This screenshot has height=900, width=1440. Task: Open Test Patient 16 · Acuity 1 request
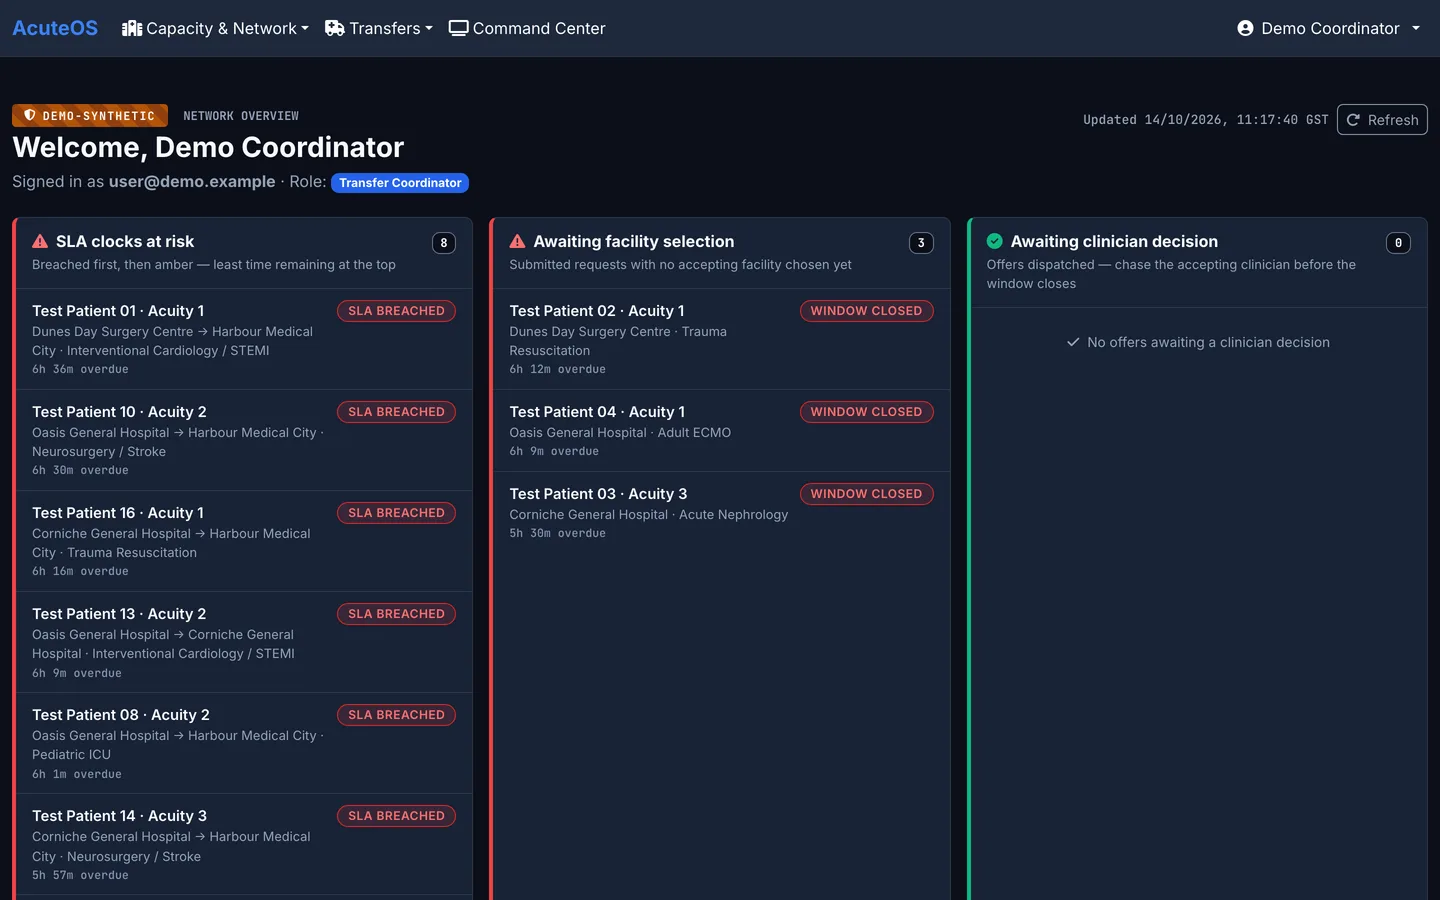point(244,541)
